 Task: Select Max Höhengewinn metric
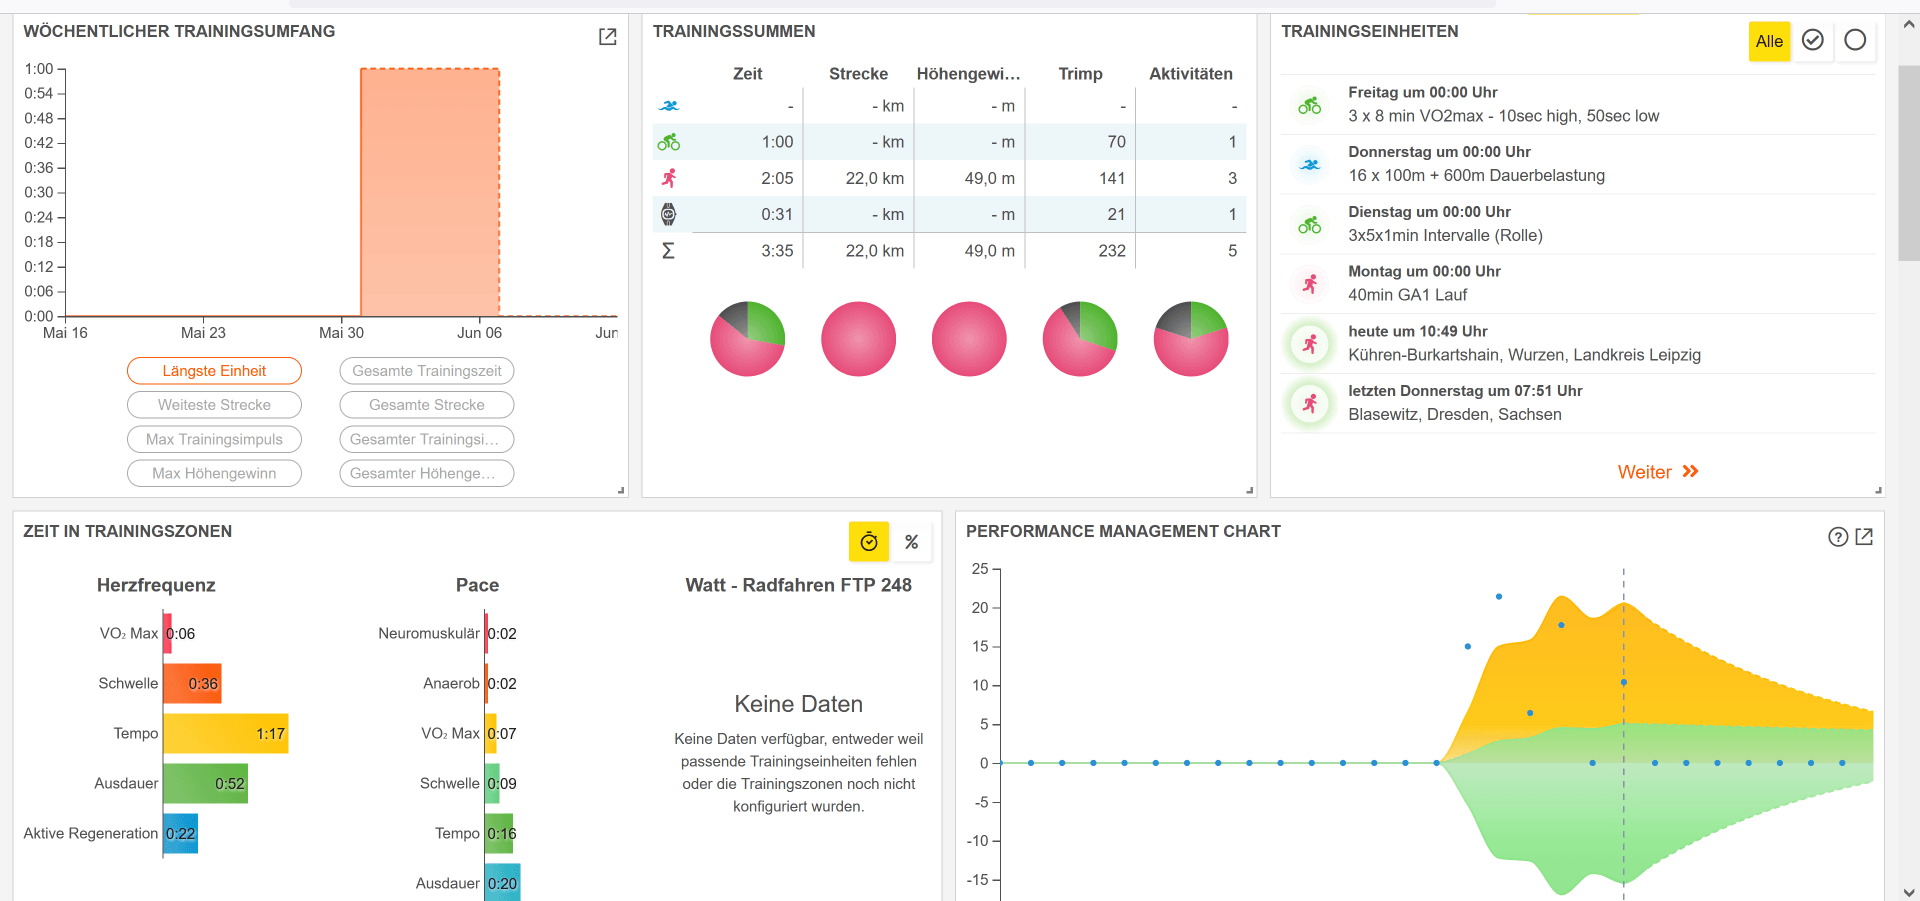[214, 473]
